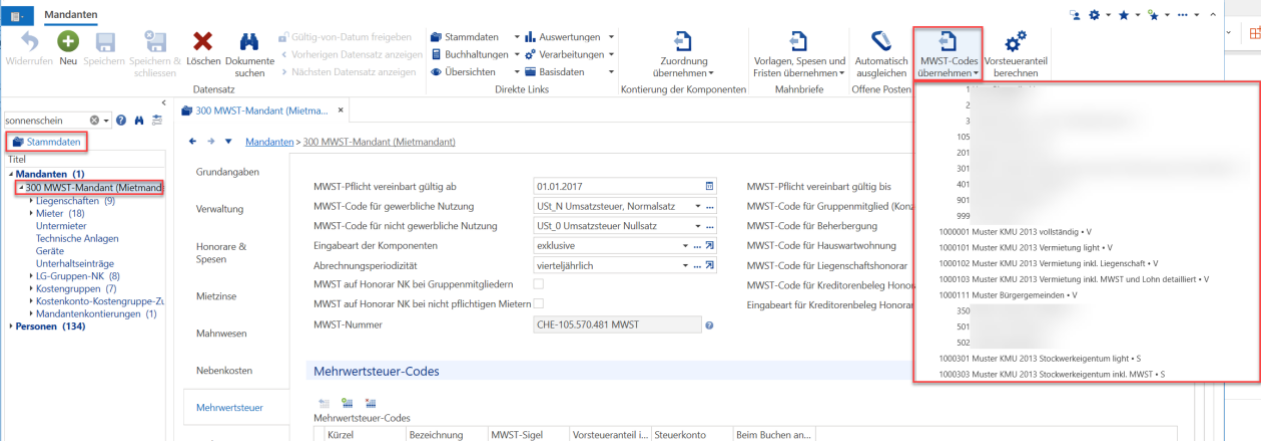
Task: Toggle MWST bei nicht pflichtigen Mietern checkbox
Action: pos(539,303)
